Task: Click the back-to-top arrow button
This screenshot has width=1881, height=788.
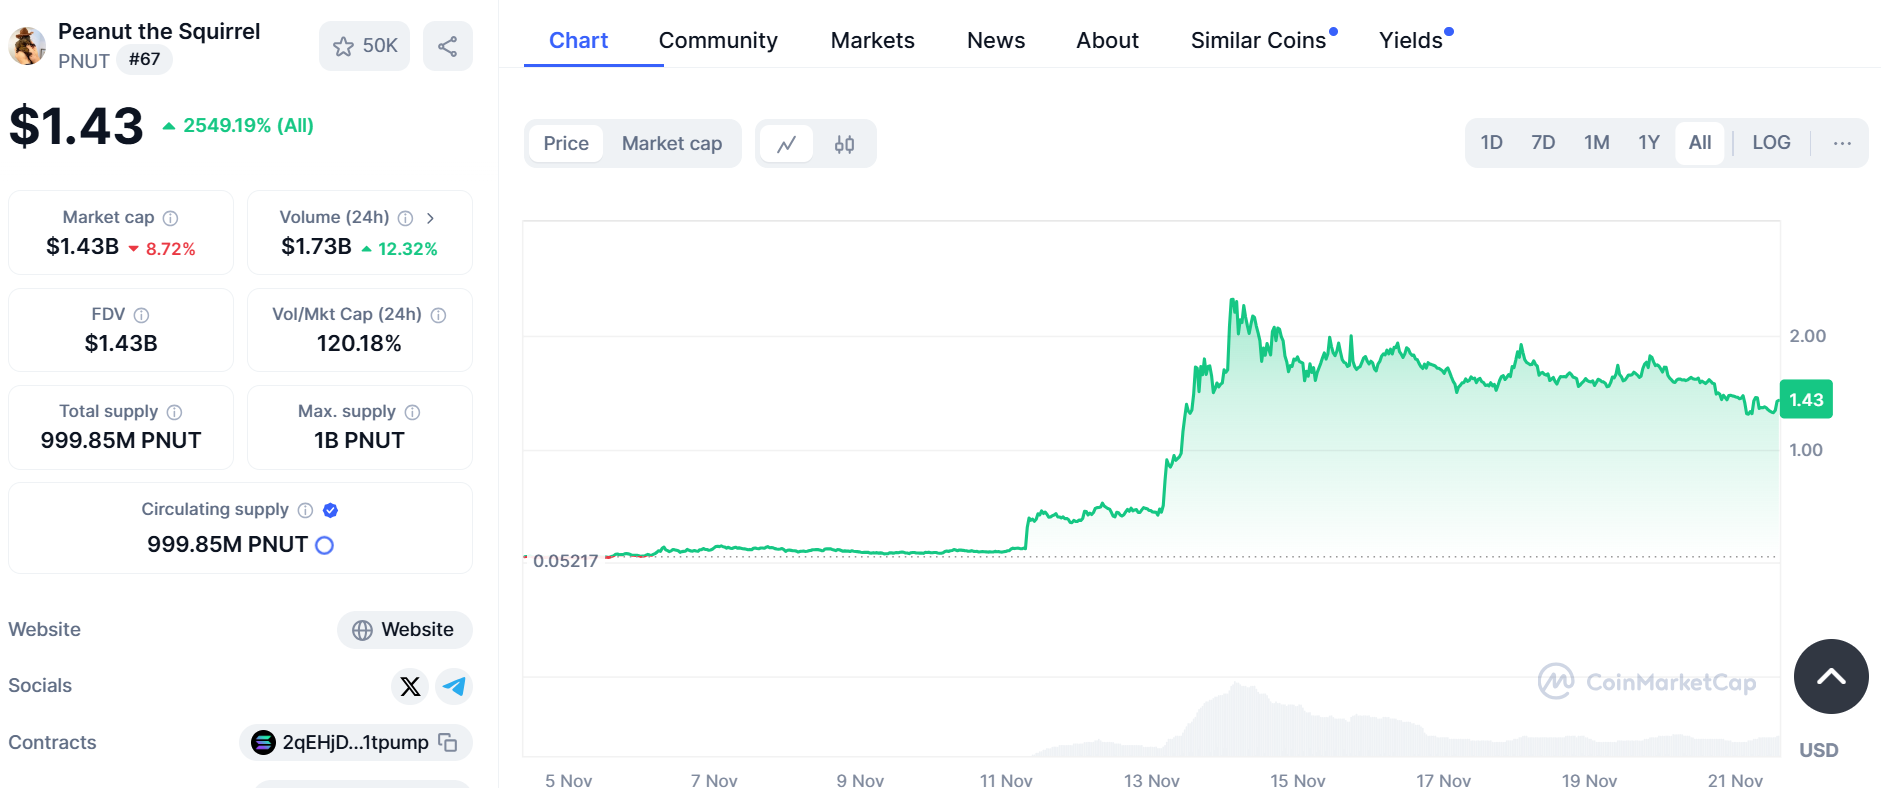Action: [x=1831, y=677]
